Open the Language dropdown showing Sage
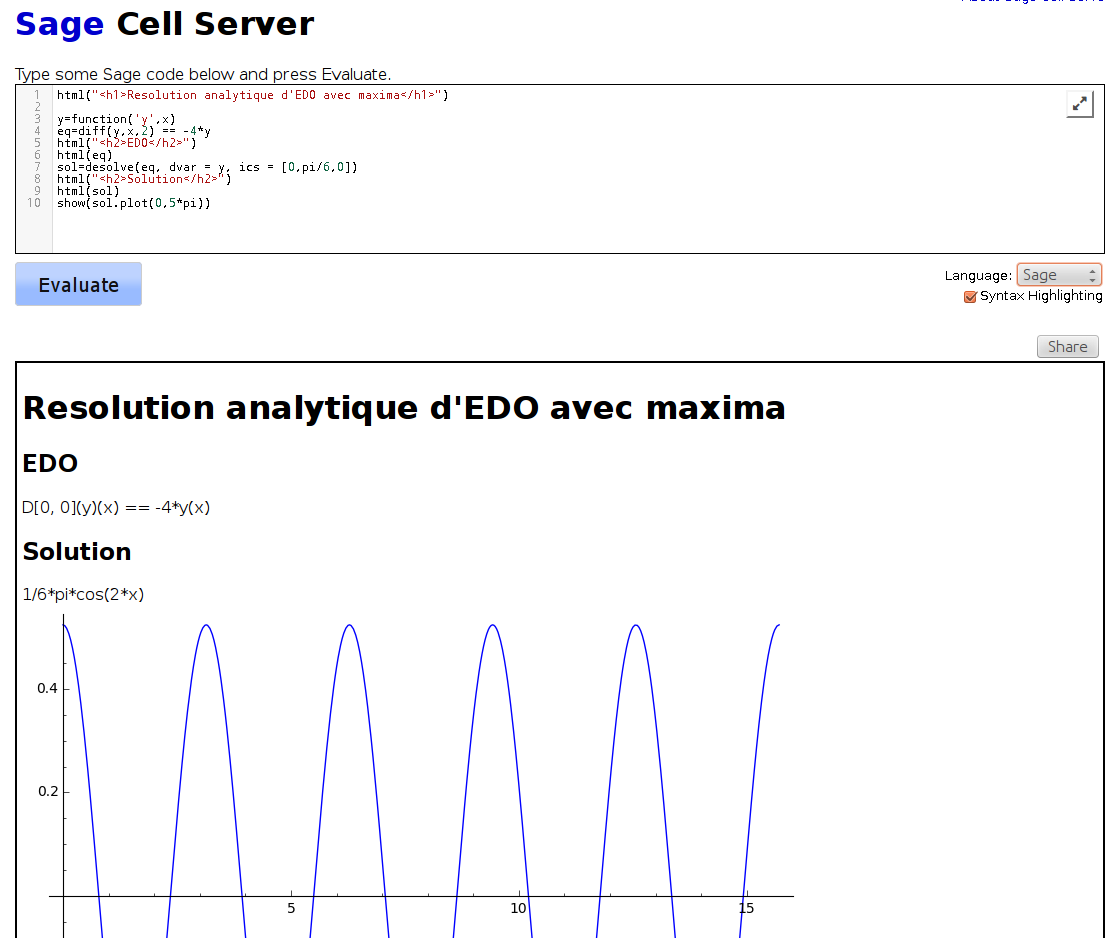This screenshot has height=938, width=1105. 1058,275
